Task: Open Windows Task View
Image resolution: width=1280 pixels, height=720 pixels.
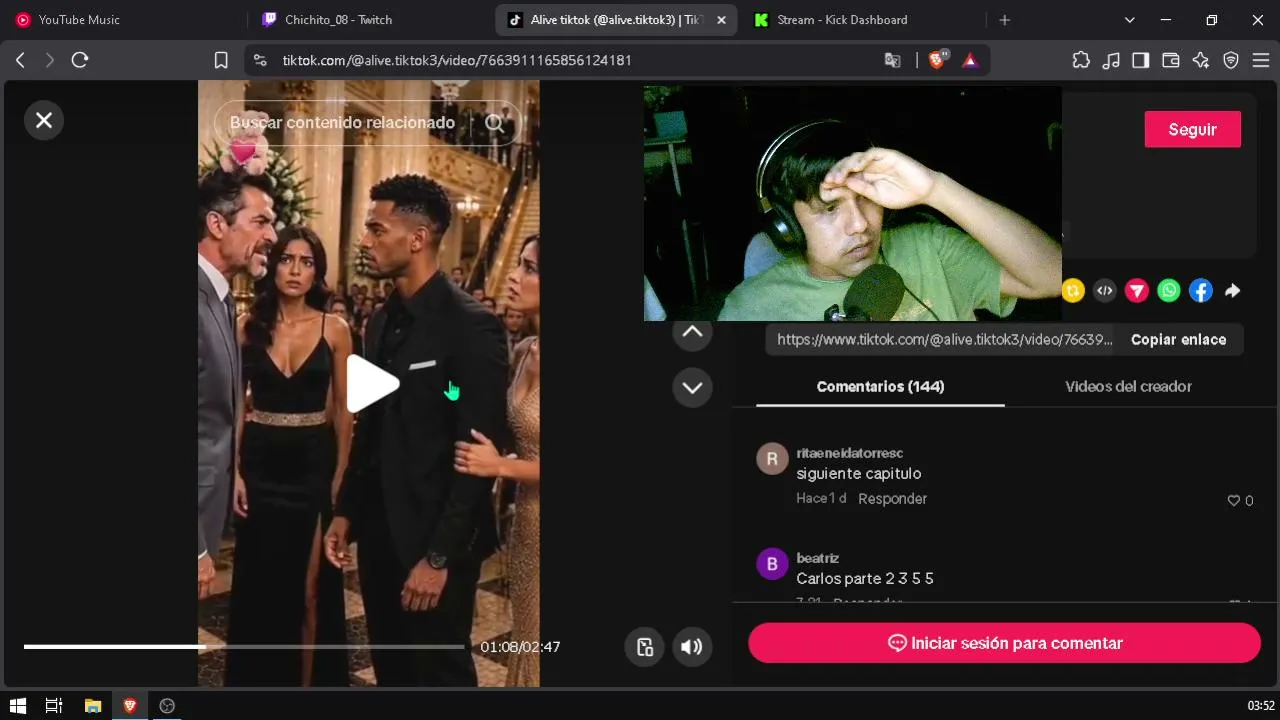Action: coord(54,705)
